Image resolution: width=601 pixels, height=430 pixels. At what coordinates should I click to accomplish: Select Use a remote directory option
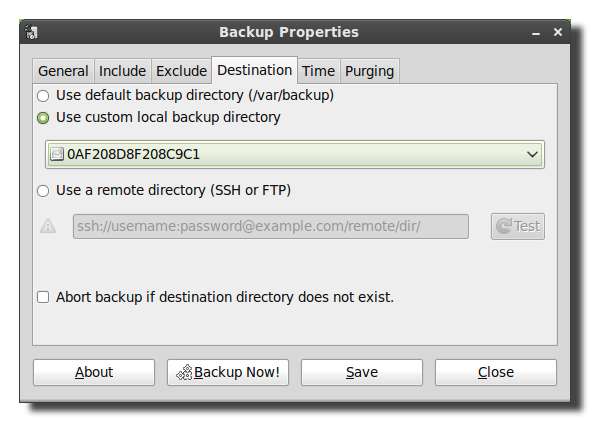[x=42, y=190]
